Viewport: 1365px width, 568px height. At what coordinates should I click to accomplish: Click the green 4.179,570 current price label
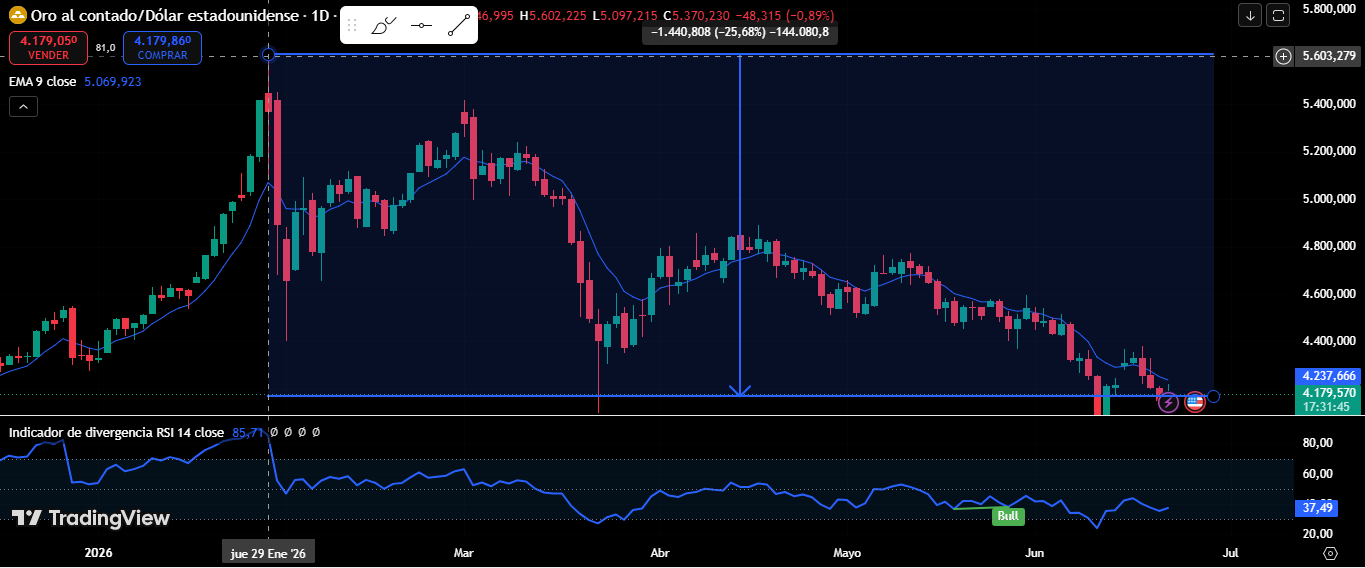pos(1326,393)
